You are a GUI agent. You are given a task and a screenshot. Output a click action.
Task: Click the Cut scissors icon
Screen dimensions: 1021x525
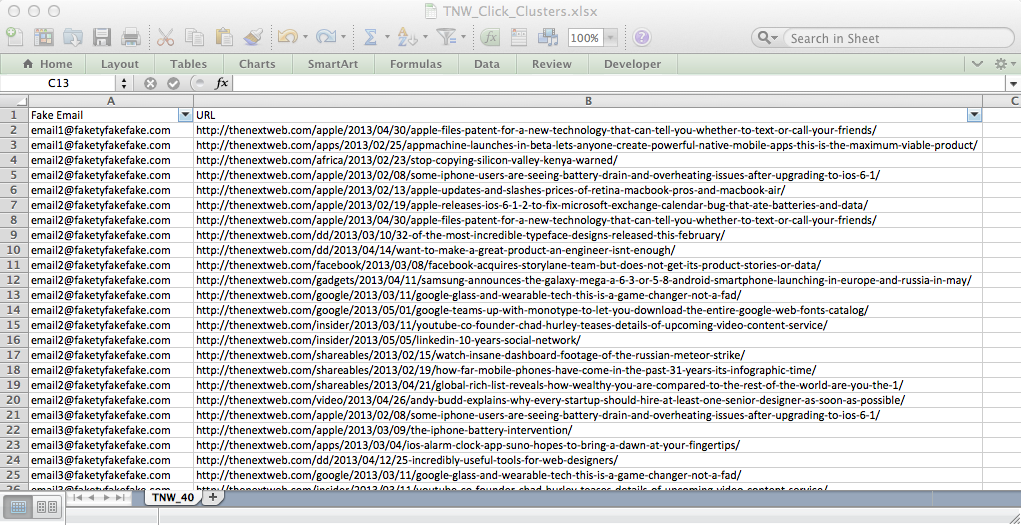166,37
